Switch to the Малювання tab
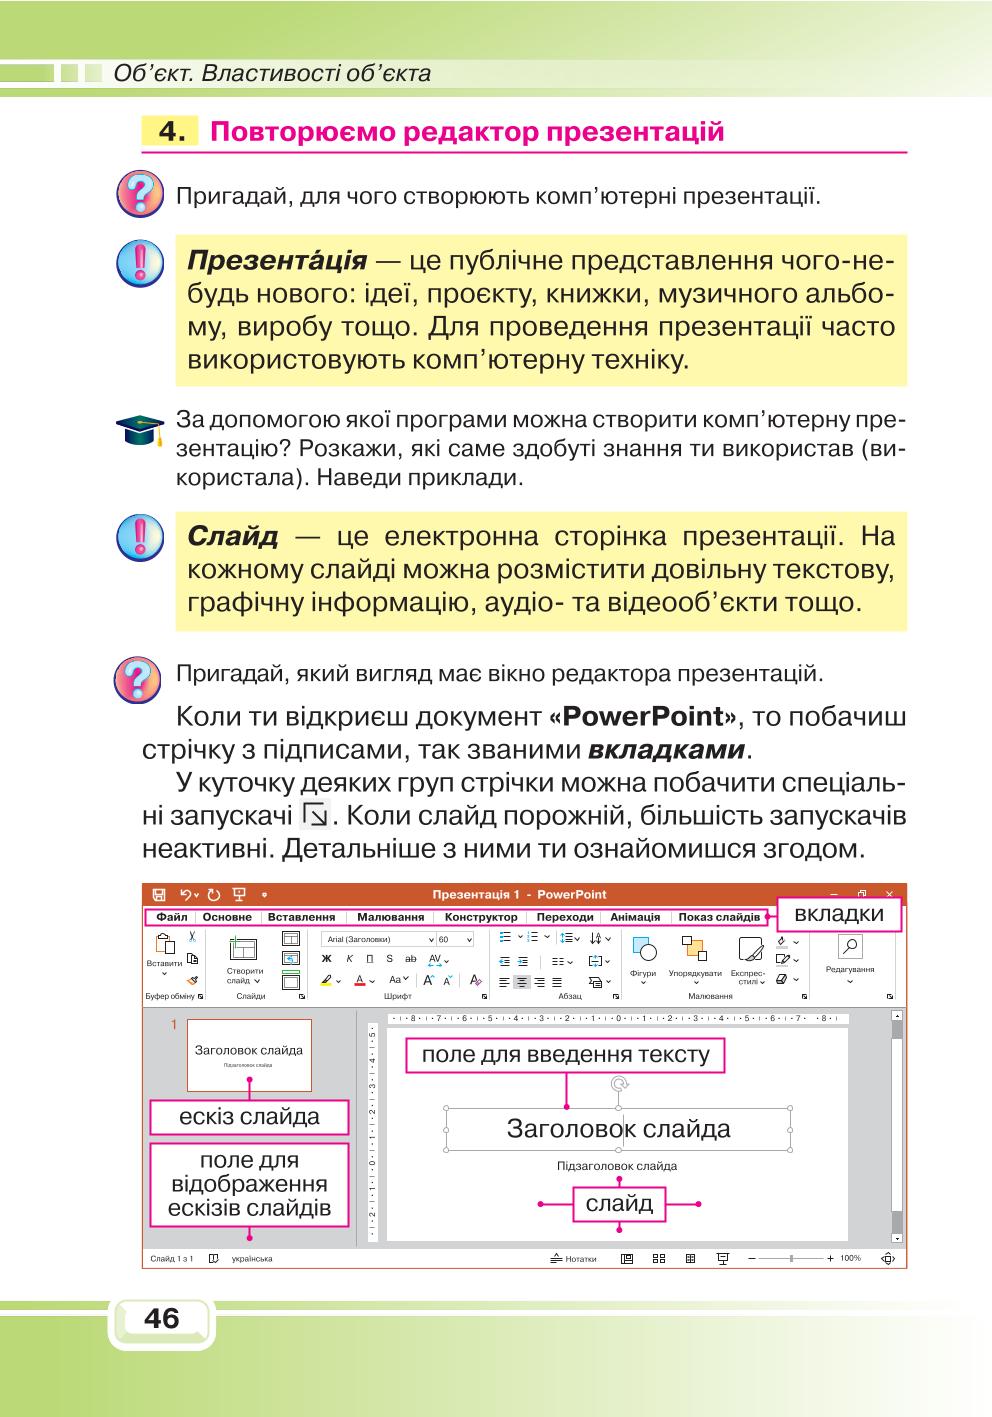The image size is (992, 1417). (x=391, y=917)
